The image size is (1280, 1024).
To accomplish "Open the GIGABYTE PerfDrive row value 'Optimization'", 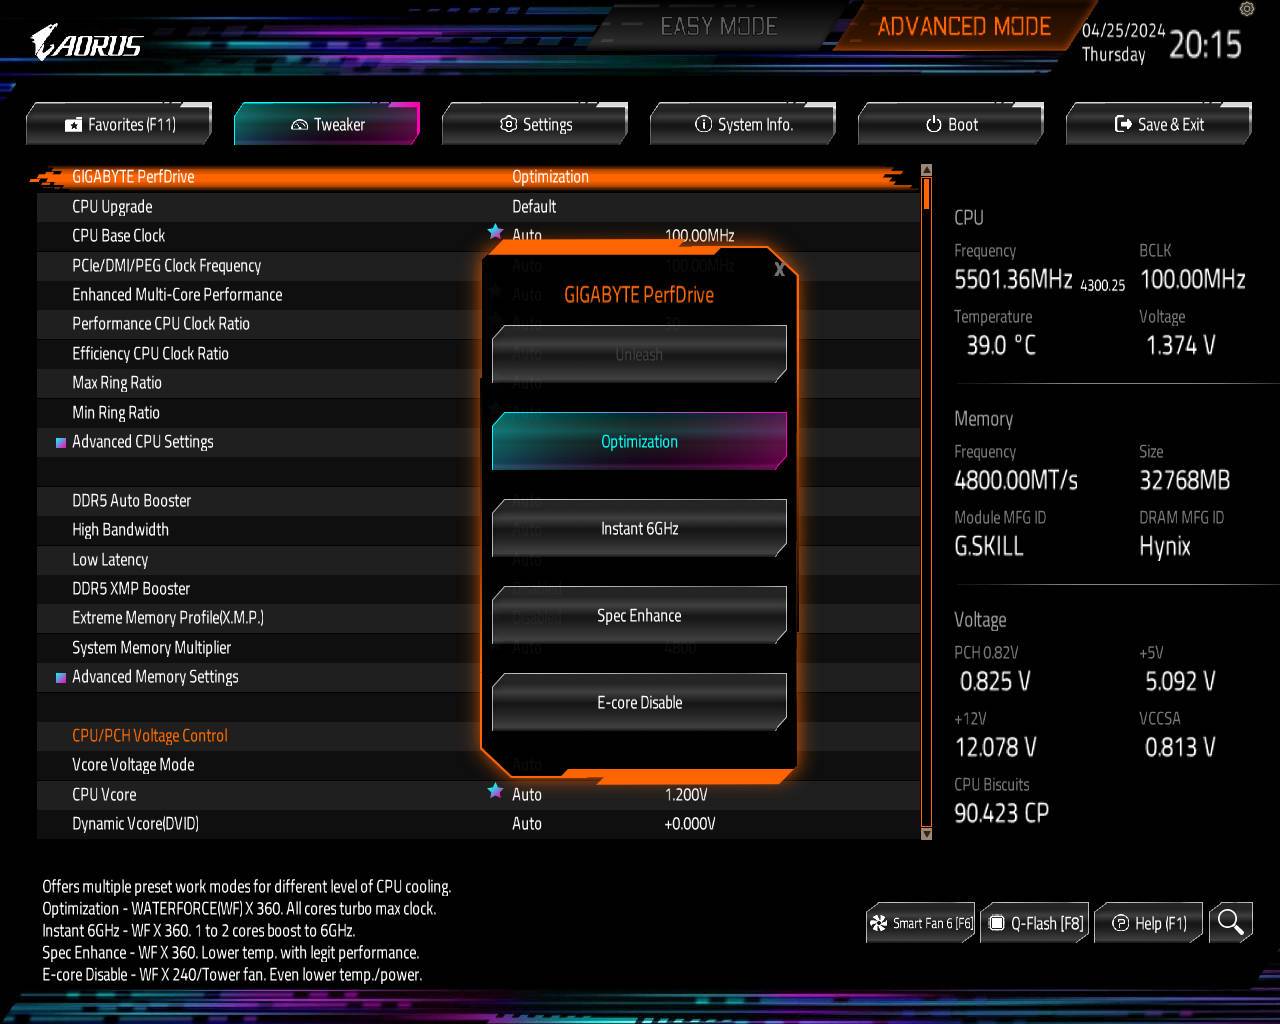I will (x=550, y=177).
